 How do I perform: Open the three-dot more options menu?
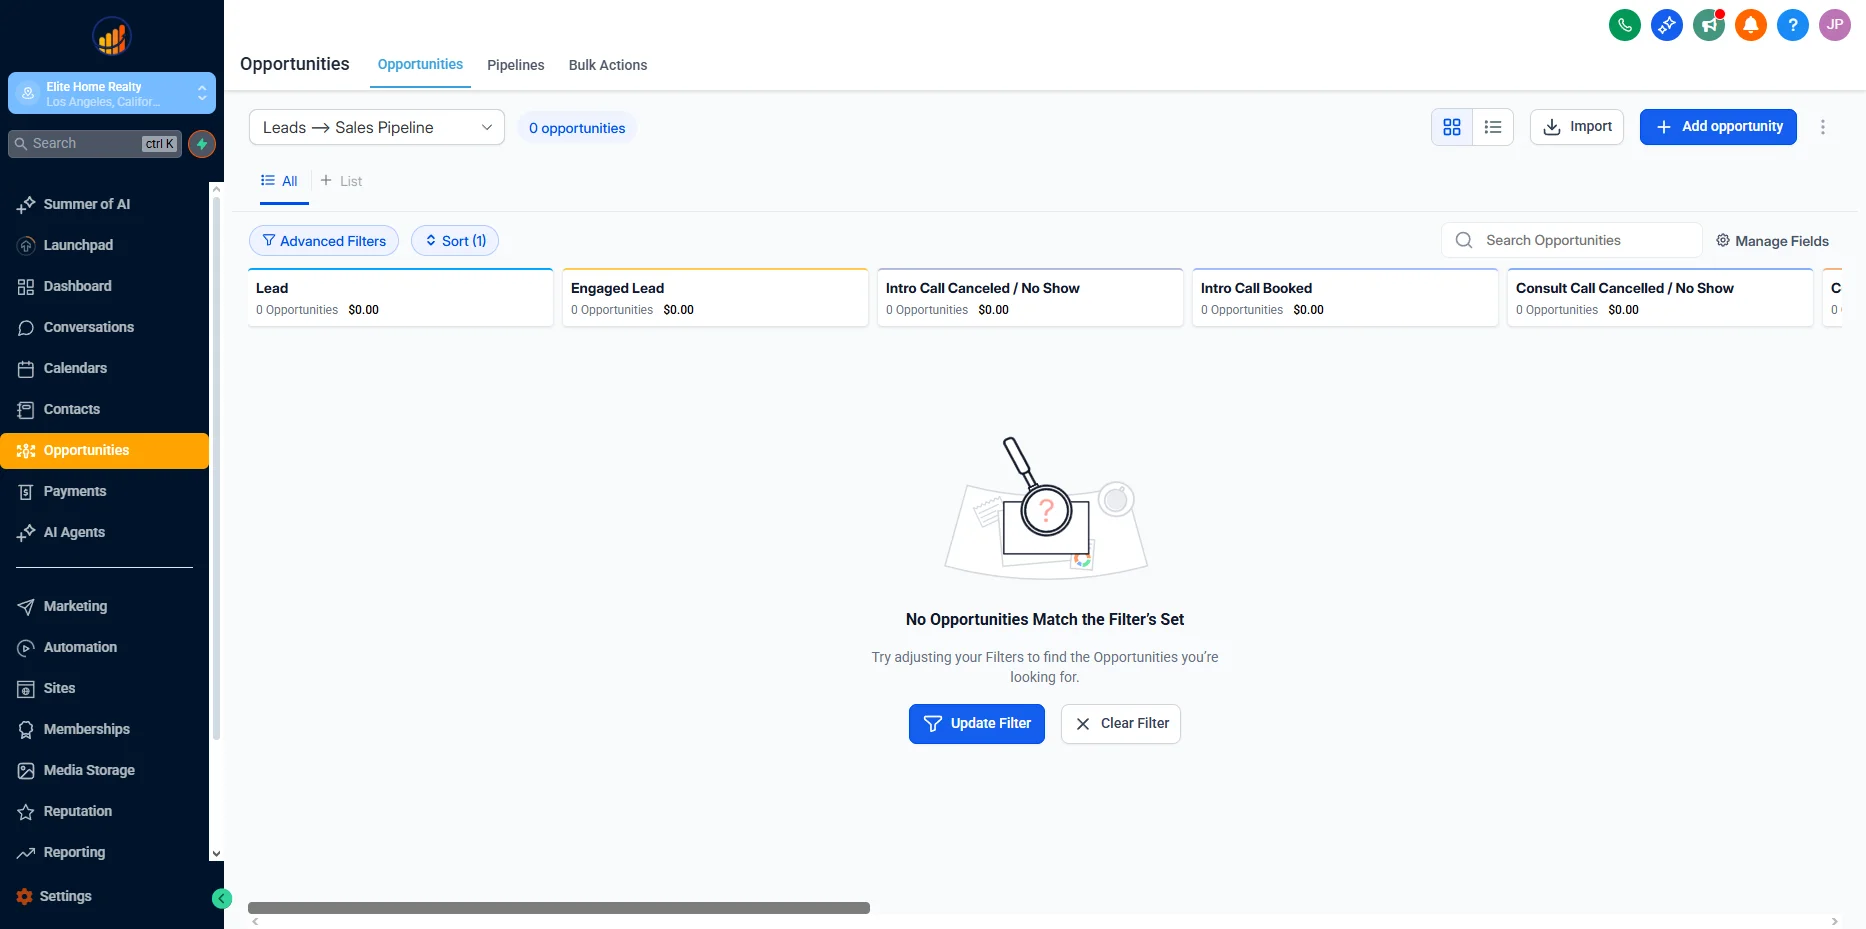tap(1822, 127)
